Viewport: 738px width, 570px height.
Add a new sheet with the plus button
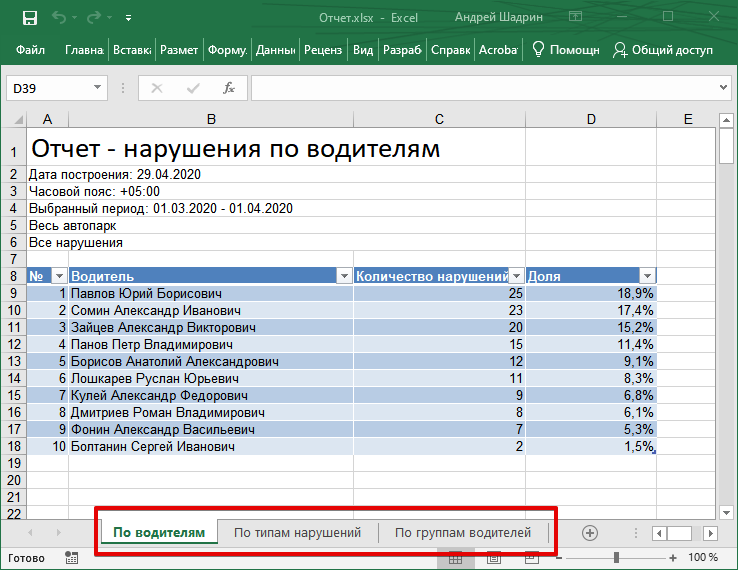590,533
